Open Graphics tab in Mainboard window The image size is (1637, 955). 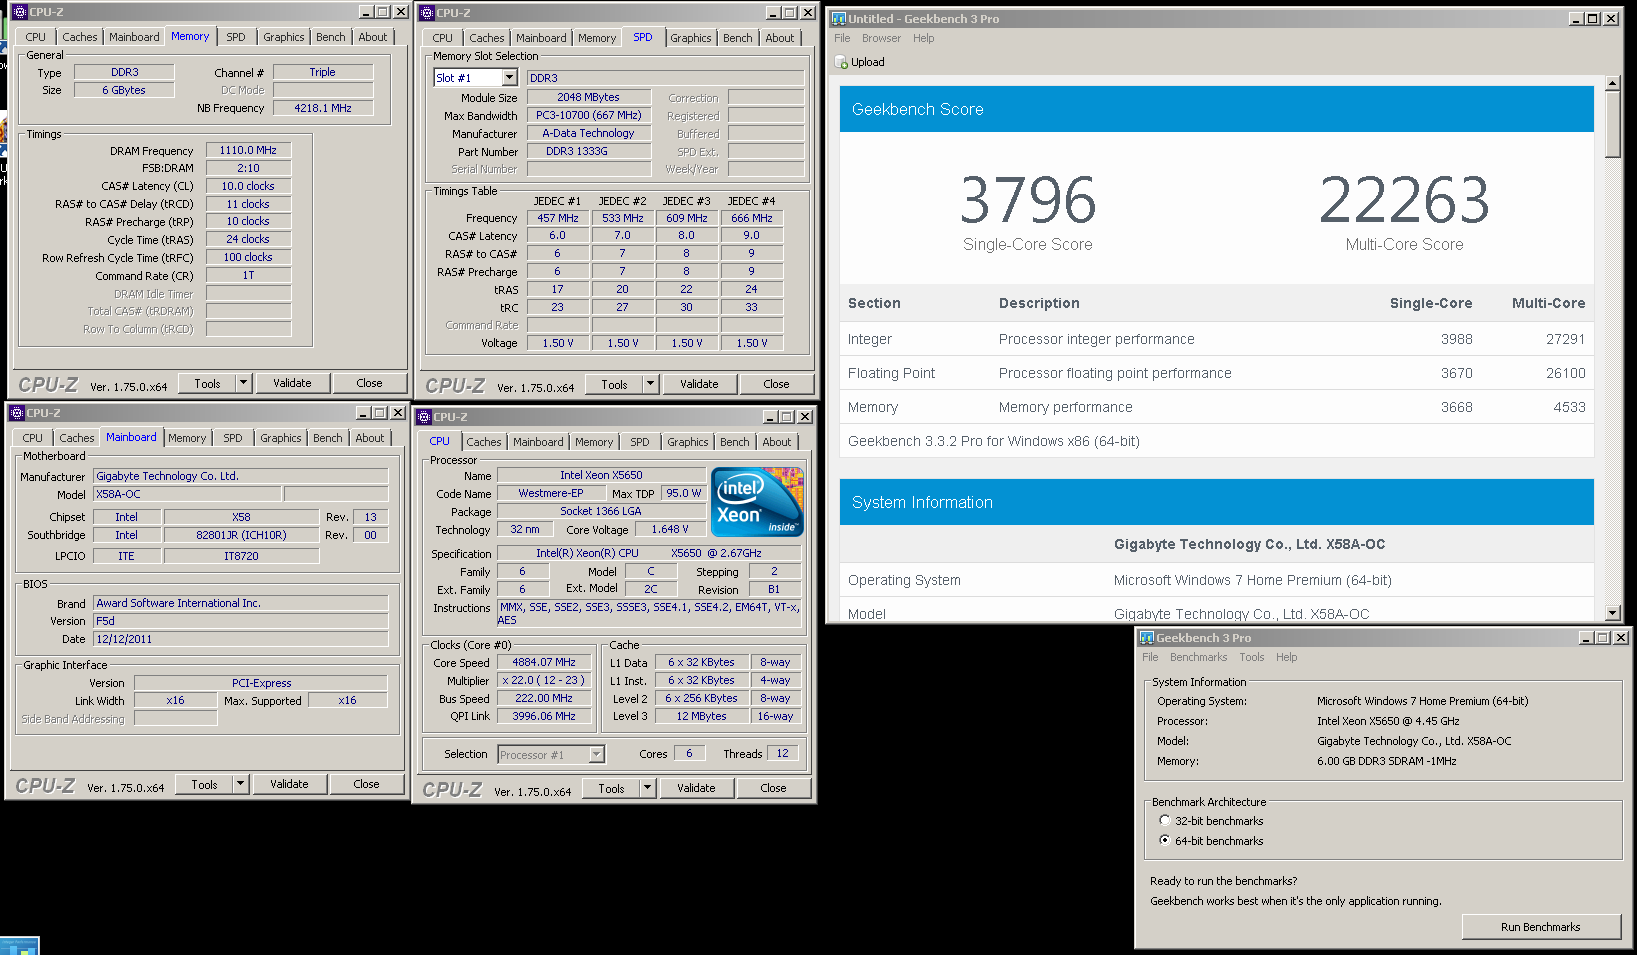(281, 438)
